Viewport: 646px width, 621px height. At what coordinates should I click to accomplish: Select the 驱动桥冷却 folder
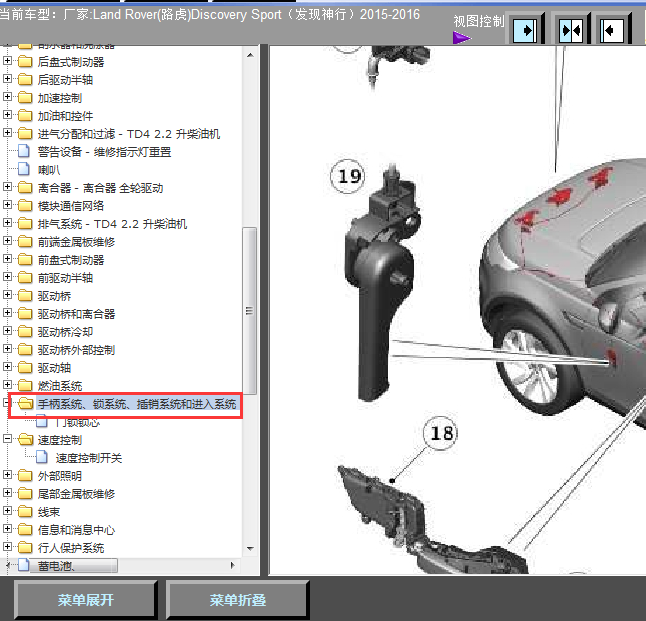click(65, 332)
